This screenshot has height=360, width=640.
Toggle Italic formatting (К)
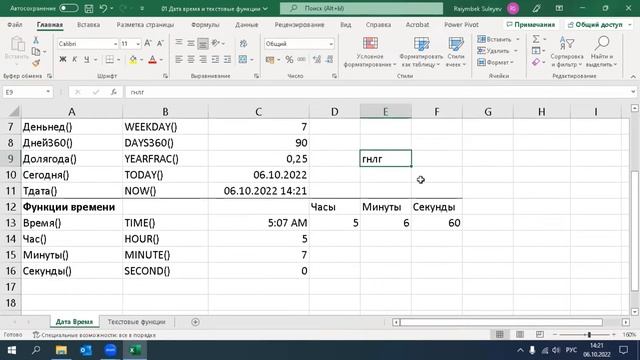tap(74, 60)
